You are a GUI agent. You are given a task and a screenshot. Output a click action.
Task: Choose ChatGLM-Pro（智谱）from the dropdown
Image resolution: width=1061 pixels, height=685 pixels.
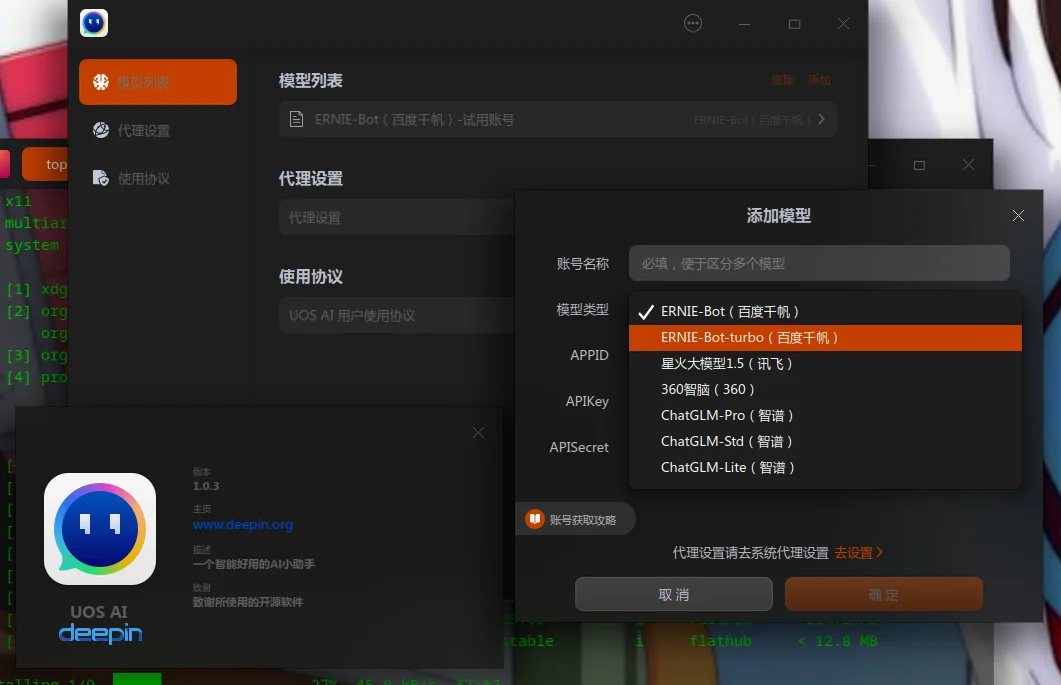click(x=825, y=416)
